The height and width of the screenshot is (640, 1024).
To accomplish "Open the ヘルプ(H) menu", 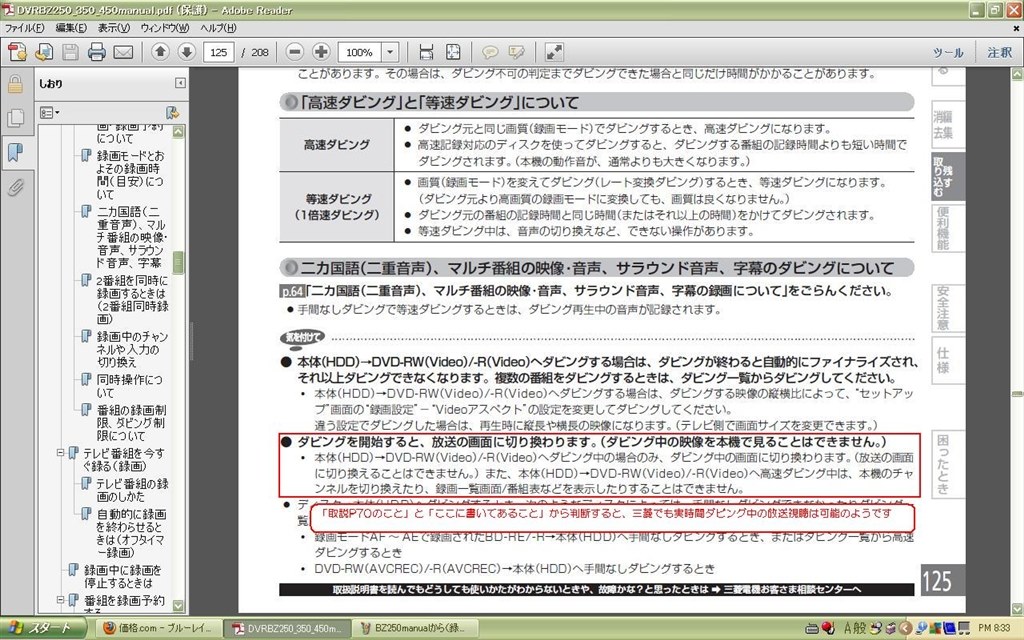I will point(218,28).
